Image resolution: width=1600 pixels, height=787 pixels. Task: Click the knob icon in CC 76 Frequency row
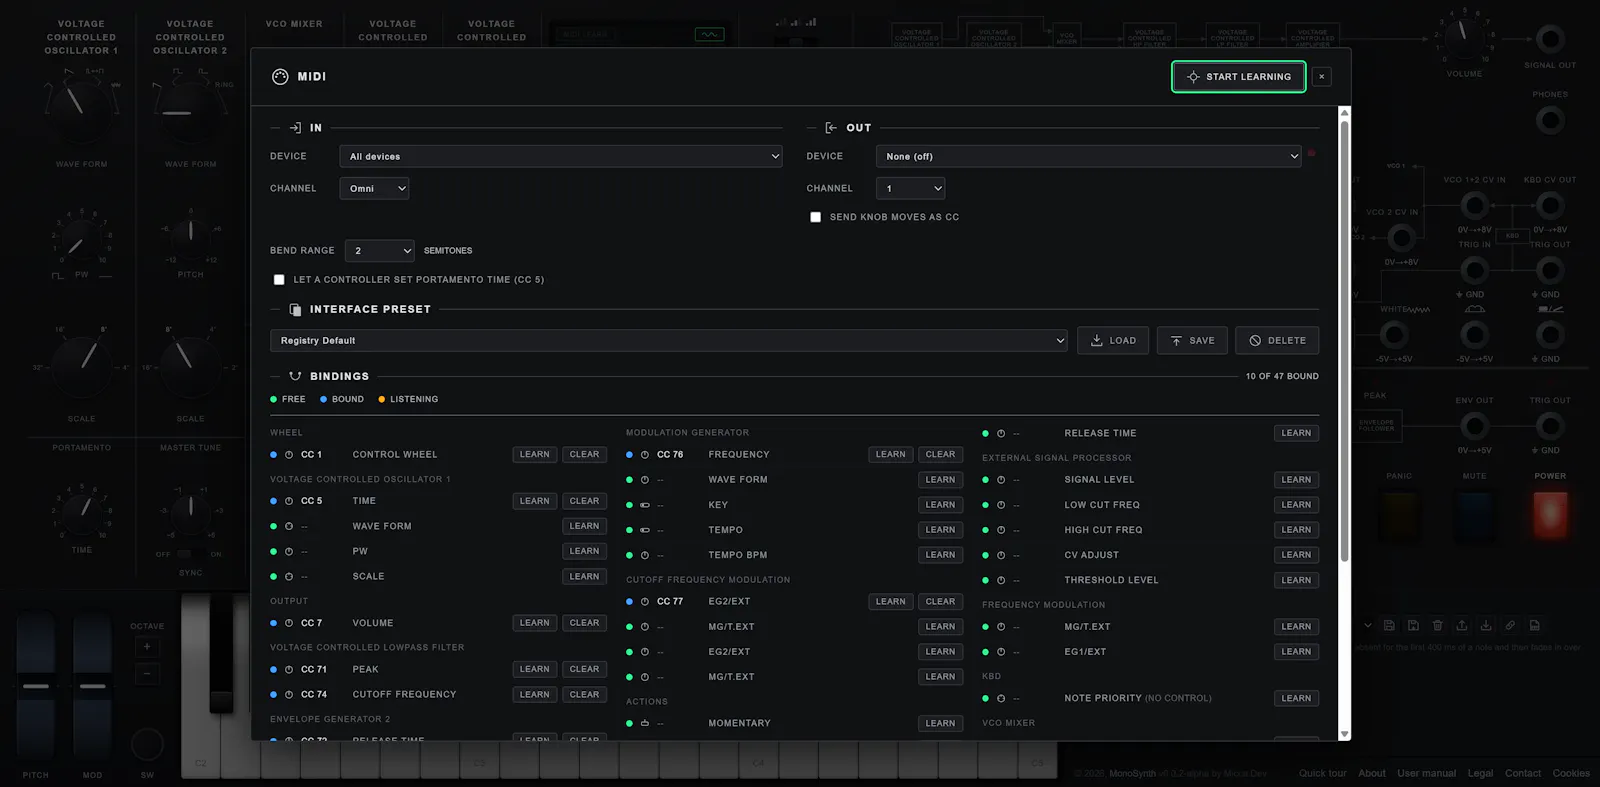tap(645, 455)
